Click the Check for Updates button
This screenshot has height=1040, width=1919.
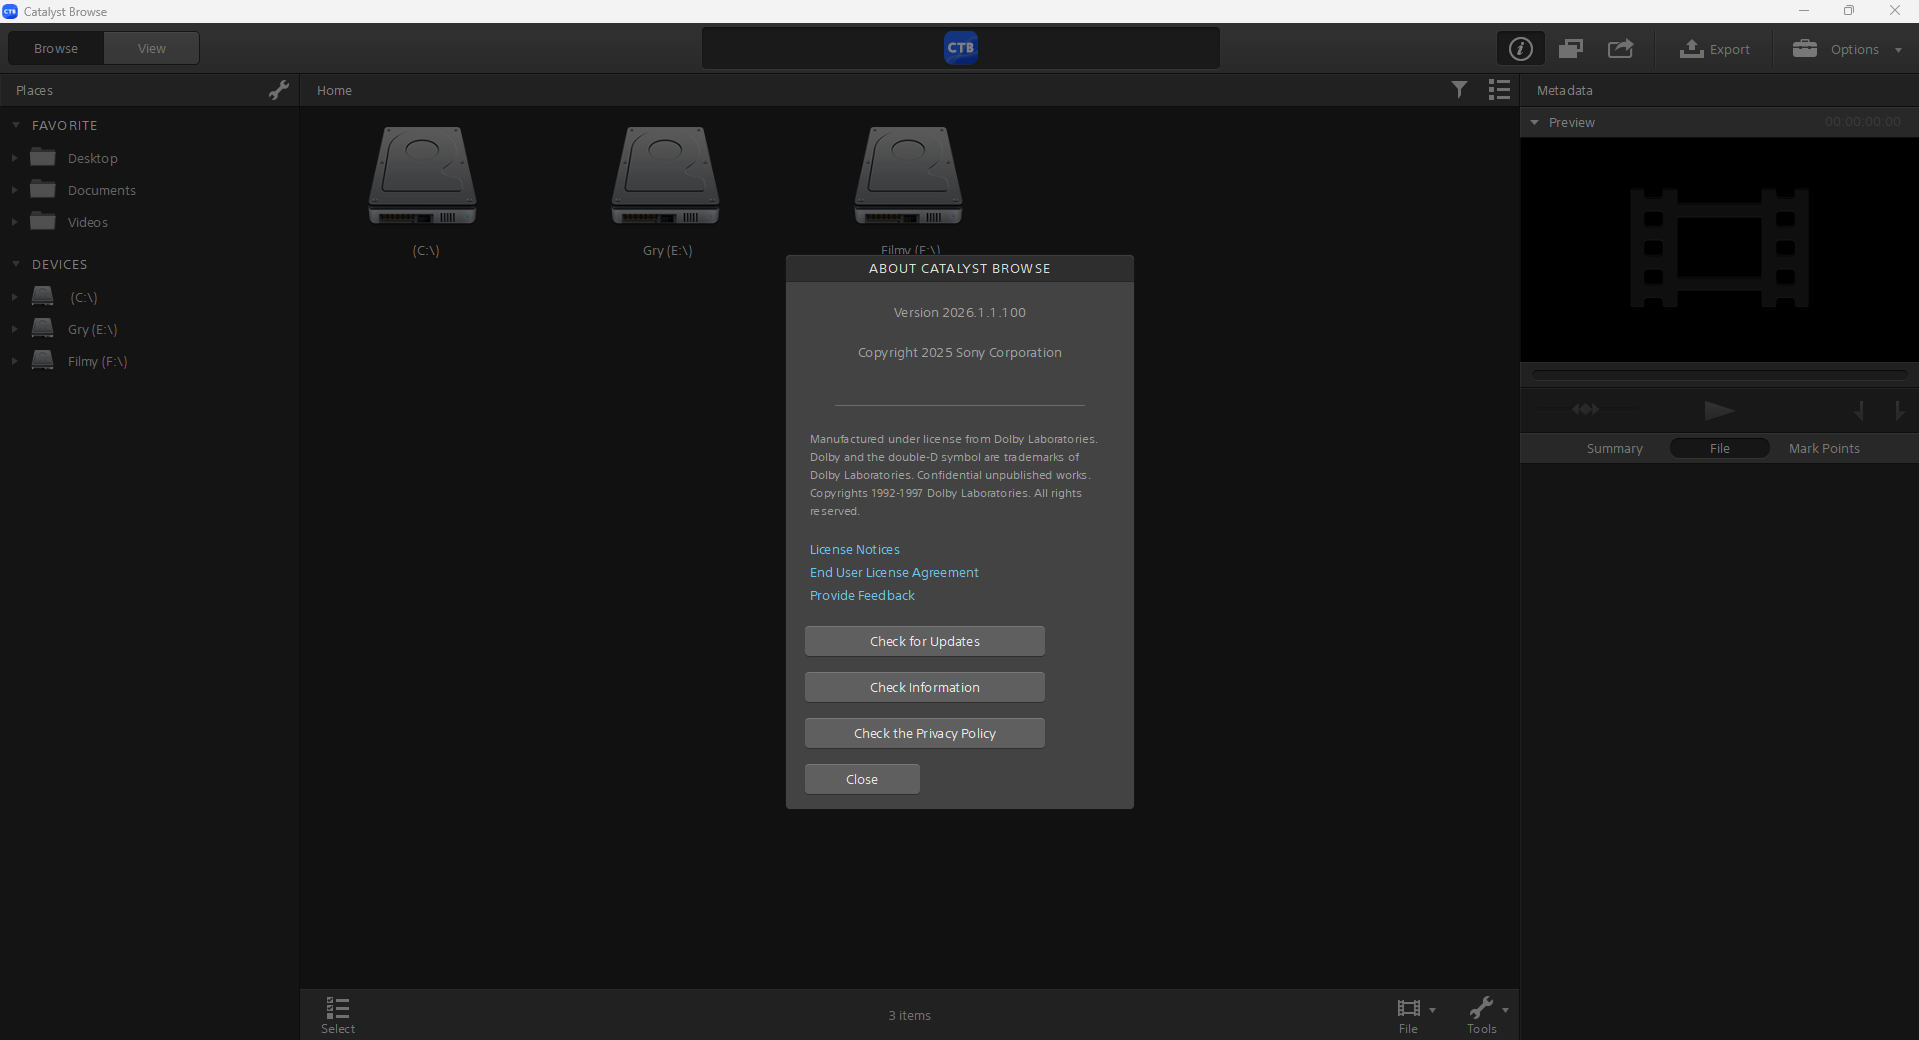(x=925, y=641)
